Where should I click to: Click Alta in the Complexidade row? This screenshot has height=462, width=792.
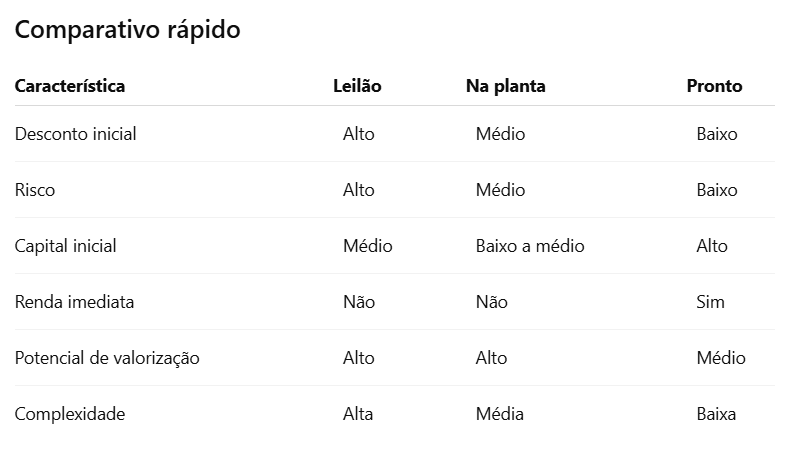coord(358,414)
